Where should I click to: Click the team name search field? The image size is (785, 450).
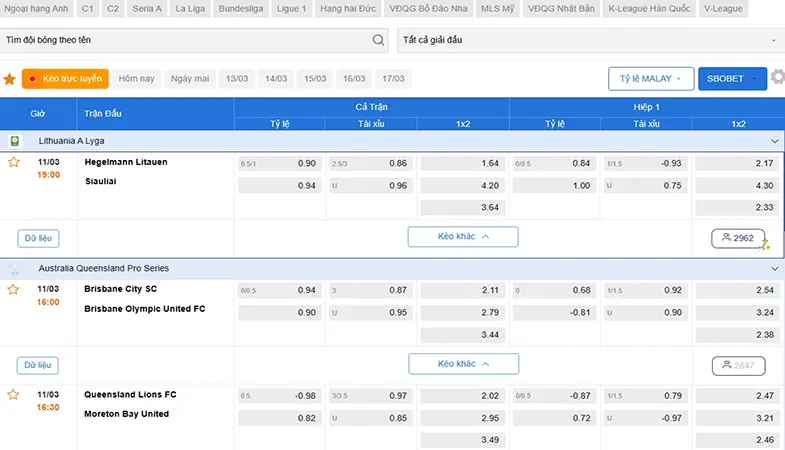(194, 40)
